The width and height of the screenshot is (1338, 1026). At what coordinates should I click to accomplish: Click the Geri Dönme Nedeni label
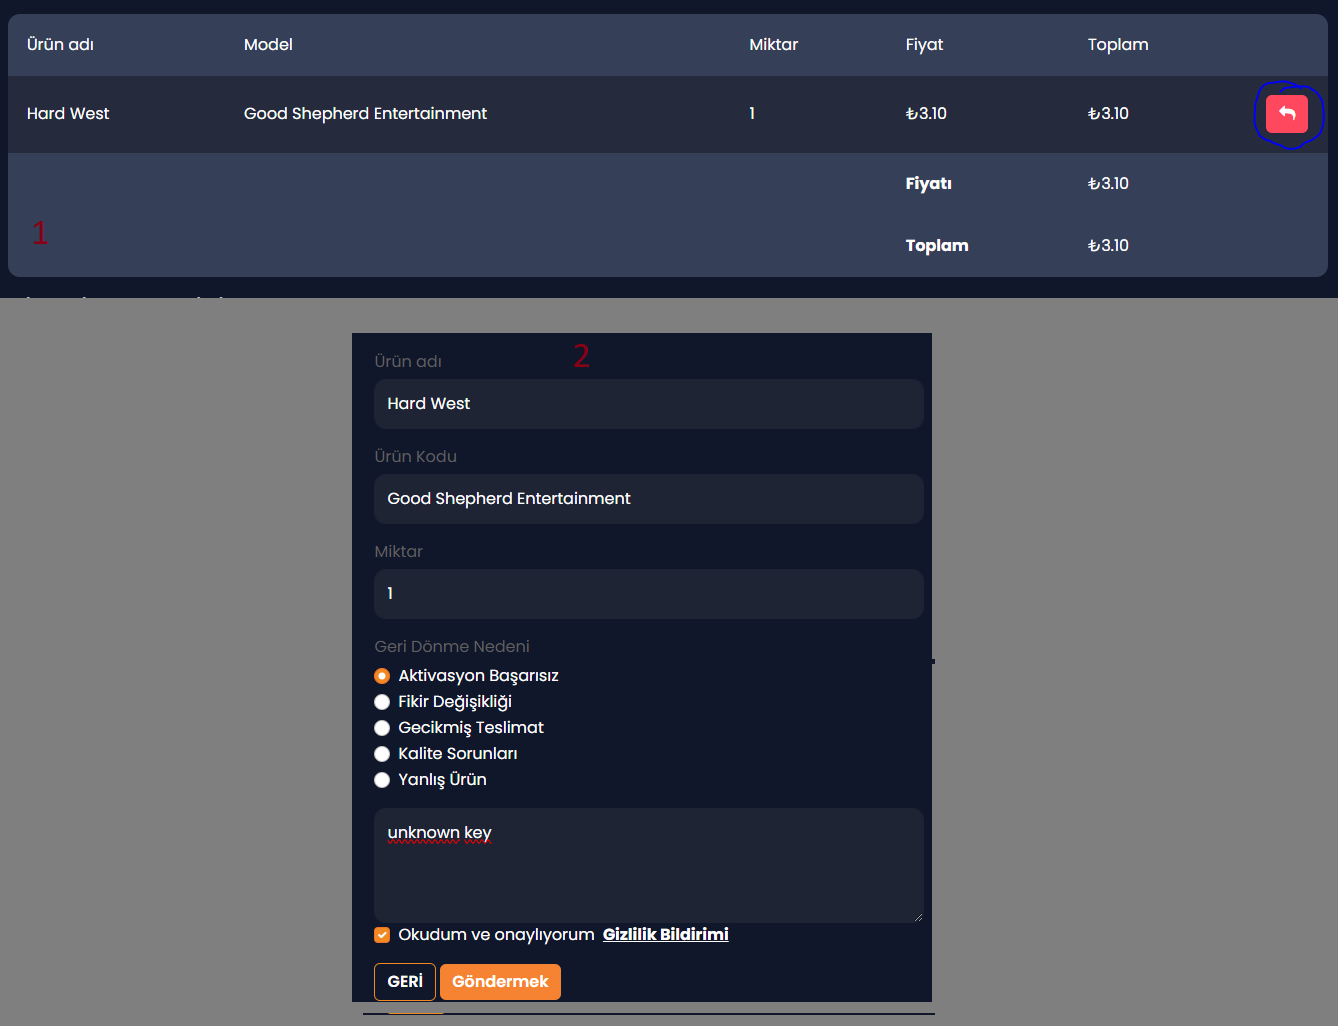[452, 647]
